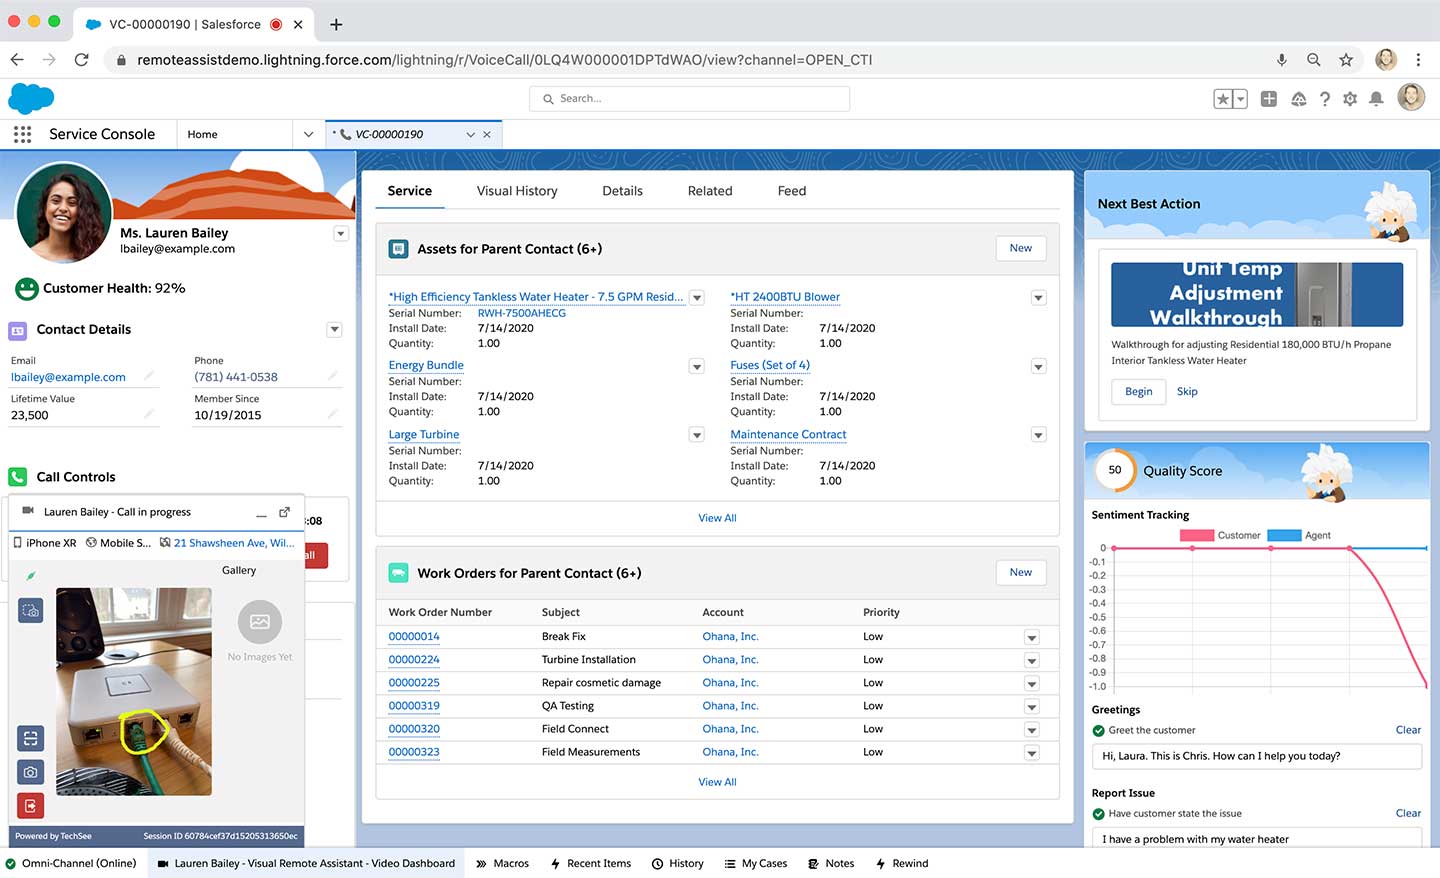Screen dimensions: 1440x878
Task: Click the global actions plus icon
Action: pos(1268,99)
